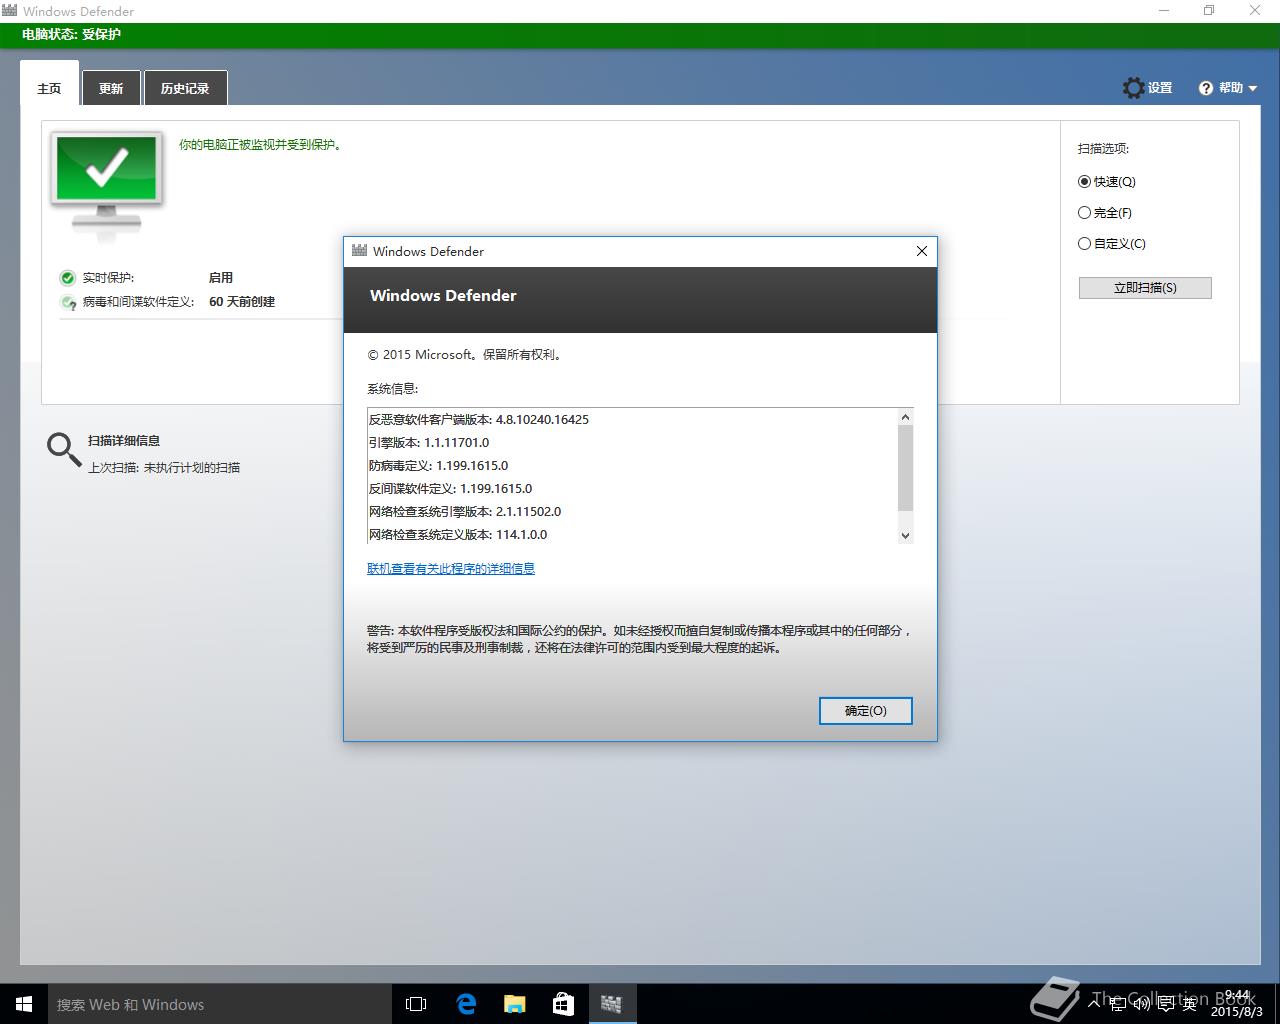Click the 60 天前创建 definition age text
The width and height of the screenshot is (1280, 1024).
242,302
